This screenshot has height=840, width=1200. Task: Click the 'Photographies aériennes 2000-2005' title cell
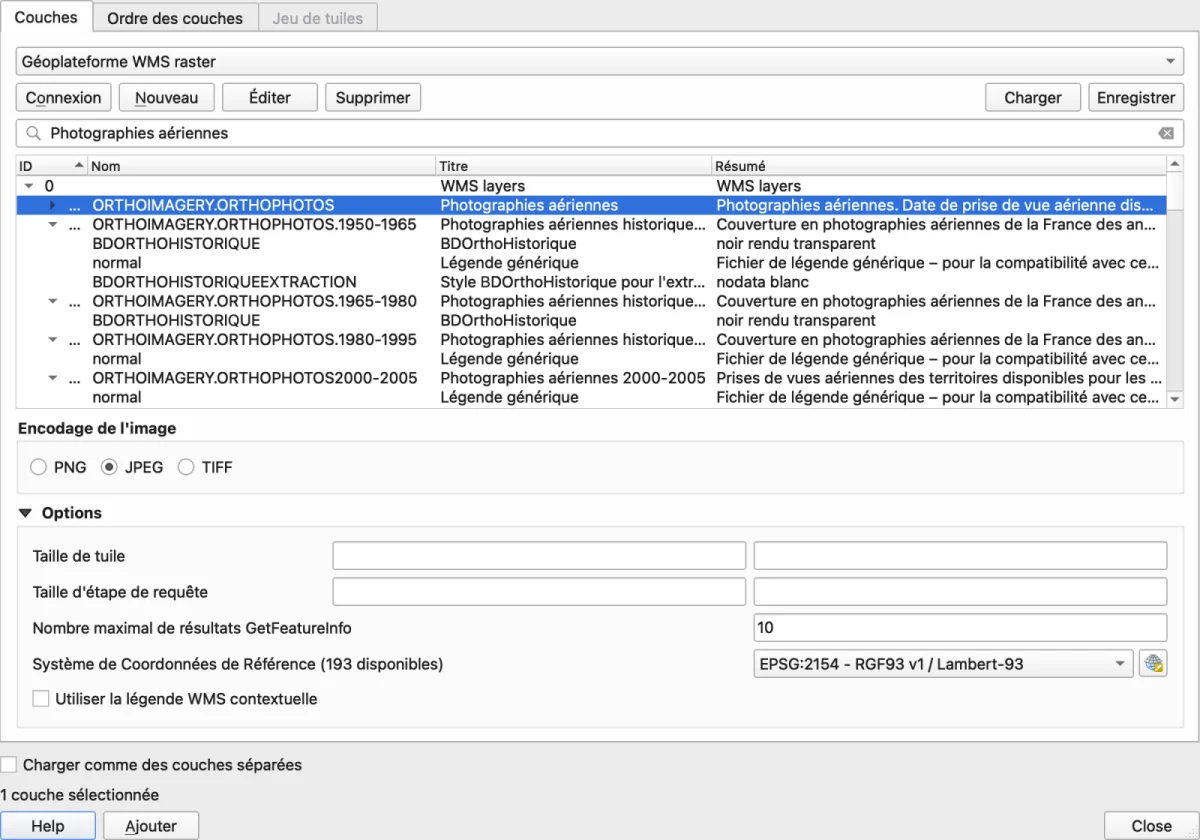click(x=573, y=378)
